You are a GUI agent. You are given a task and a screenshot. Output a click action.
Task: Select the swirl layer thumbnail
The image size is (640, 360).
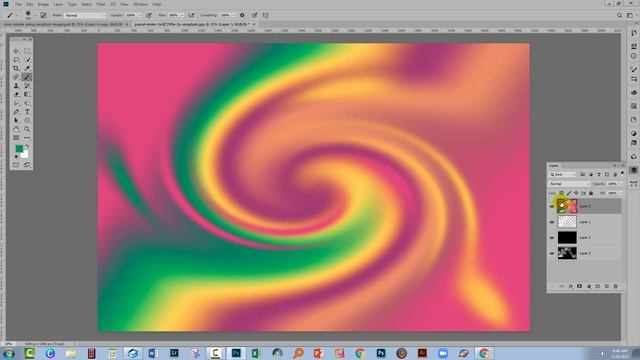click(x=567, y=206)
